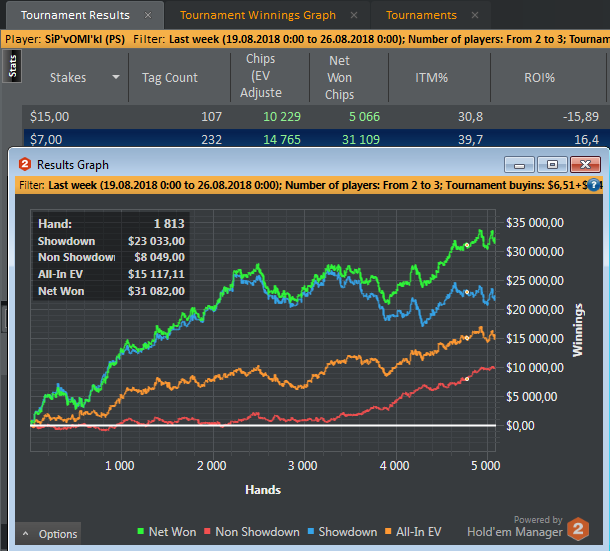Viewport: 610px width, 551px height.
Task: Click the Hold'em Manager 2 icon in Results Graph title
Action: pyautogui.click(x=25, y=164)
